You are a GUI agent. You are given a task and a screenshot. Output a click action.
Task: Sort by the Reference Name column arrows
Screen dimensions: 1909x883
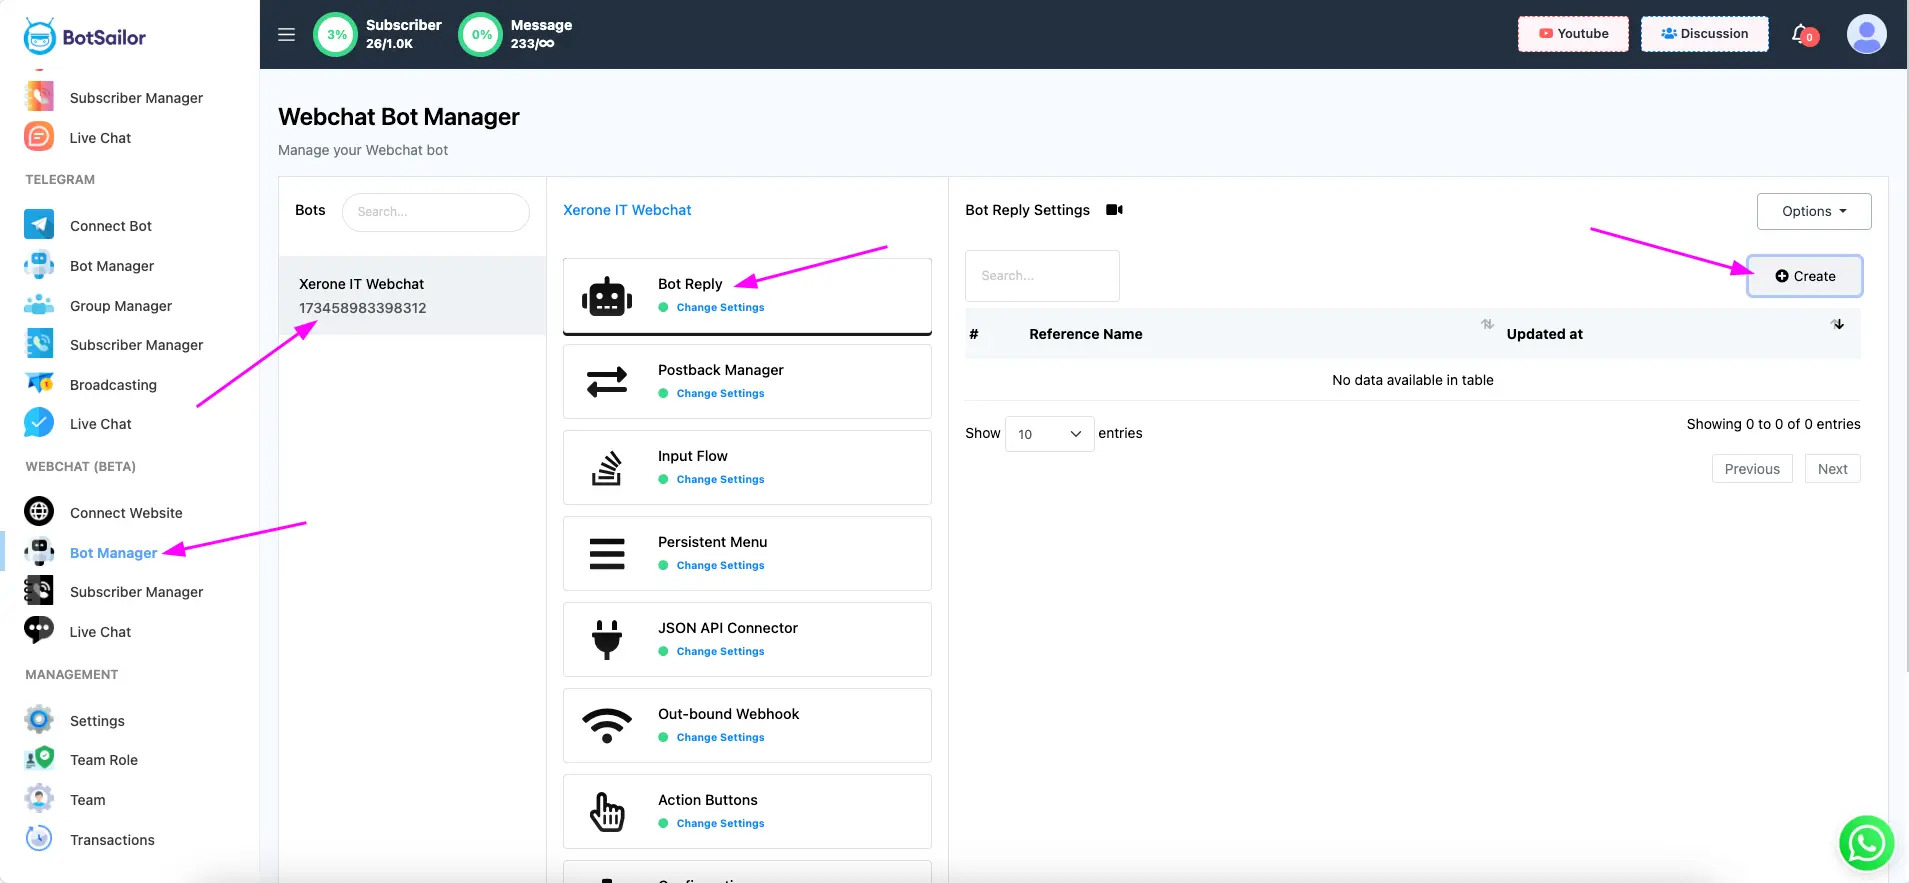[x=1487, y=324]
